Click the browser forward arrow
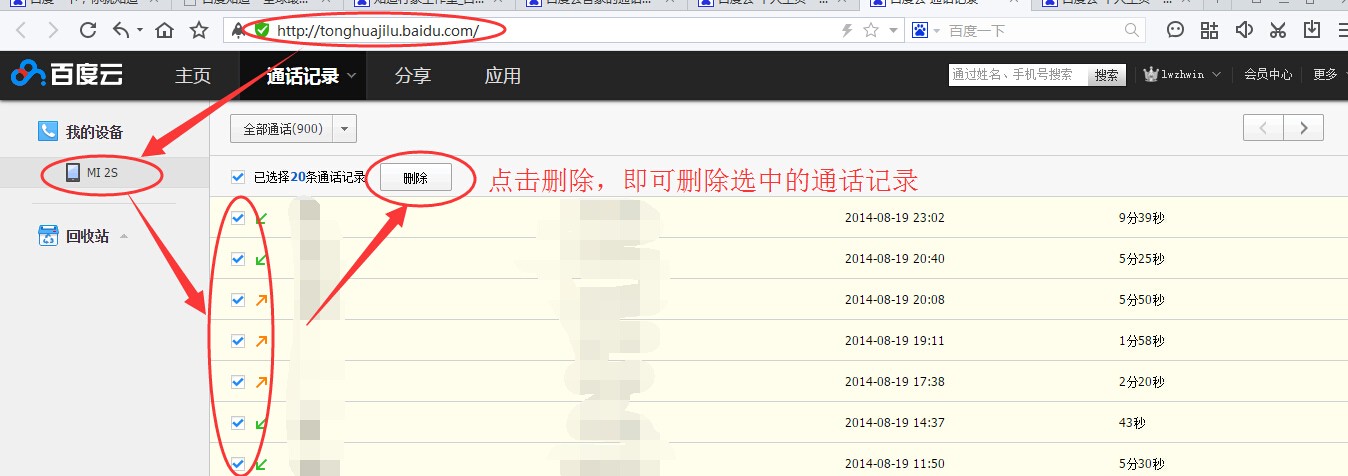 click(53, 30)
